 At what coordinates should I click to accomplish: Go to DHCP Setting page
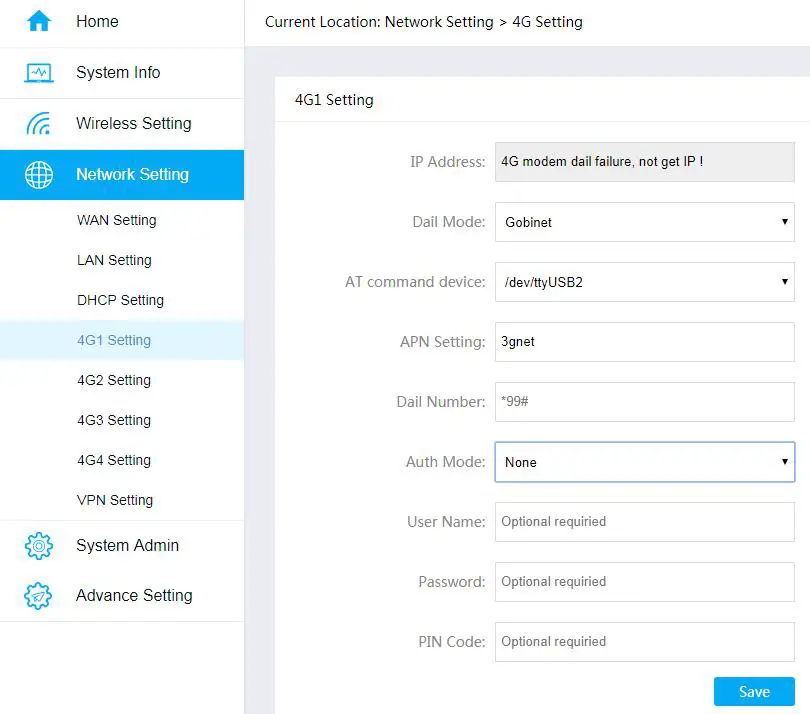point(120,300)
